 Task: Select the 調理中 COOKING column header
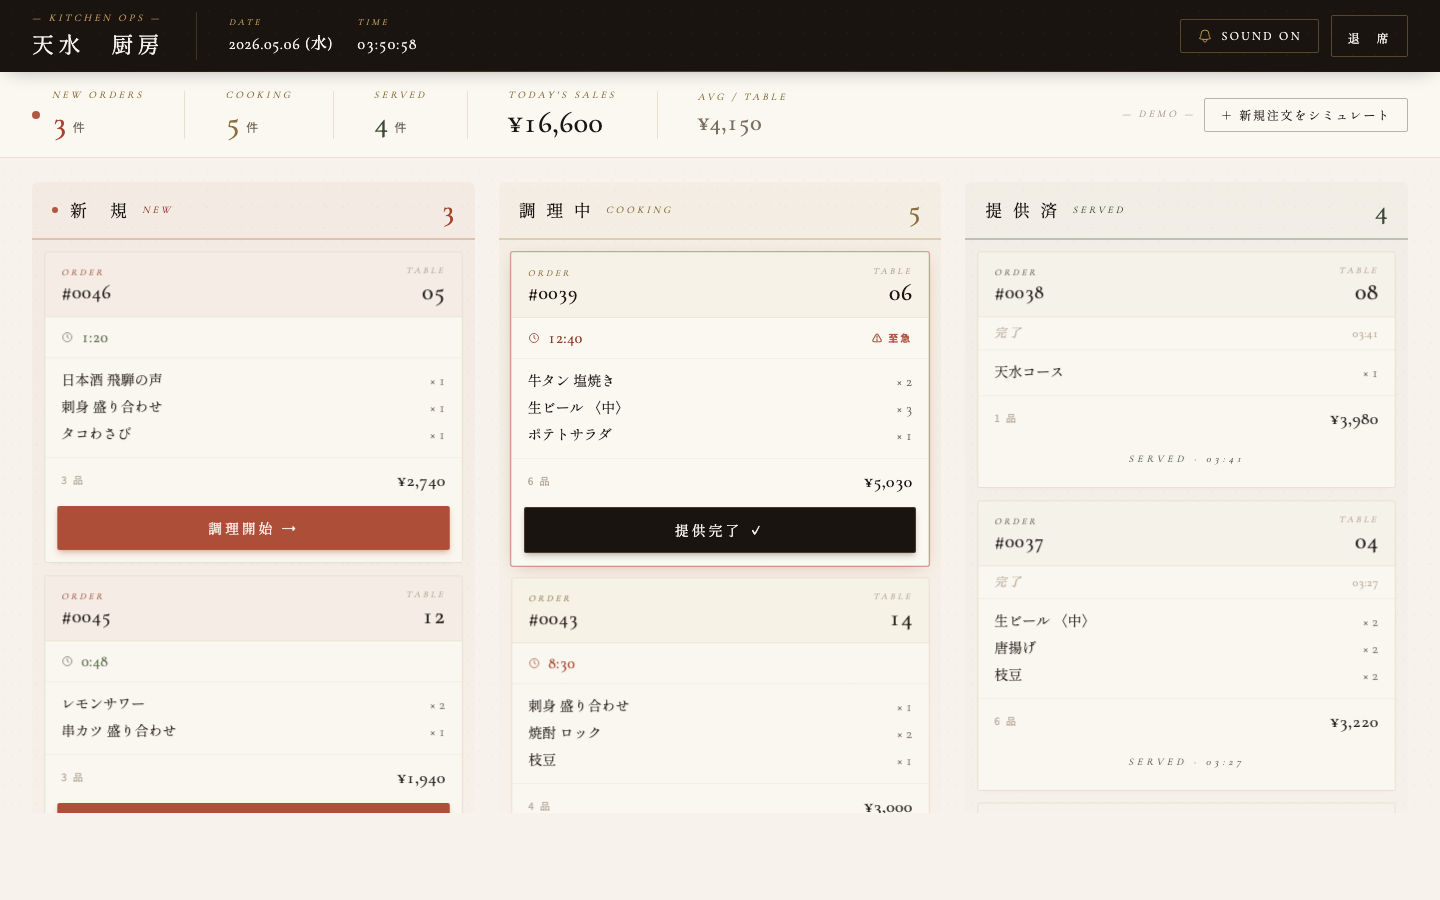[720, 211]
